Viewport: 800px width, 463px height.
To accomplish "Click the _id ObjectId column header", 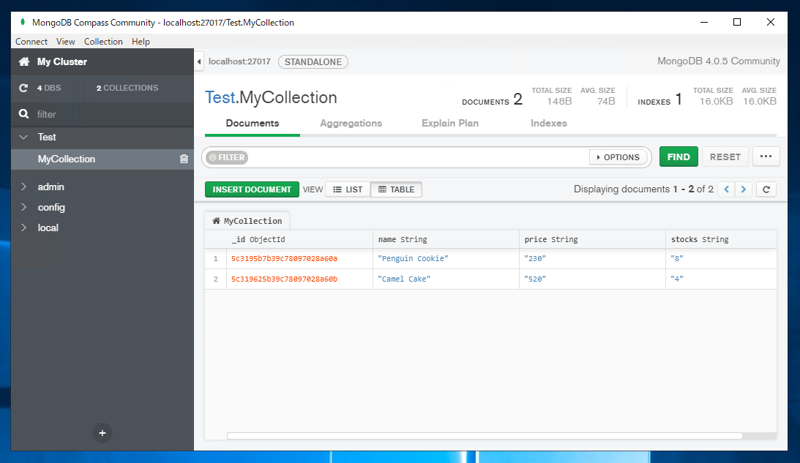I will click(x=299, y=239).
